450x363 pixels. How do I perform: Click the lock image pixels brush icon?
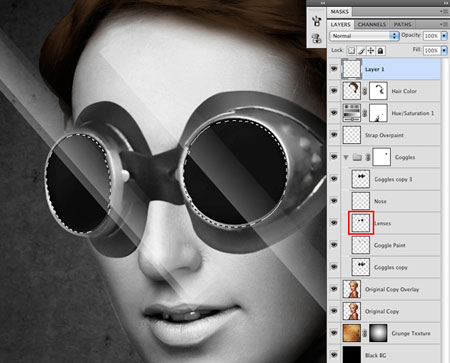[x=361, y=51]
